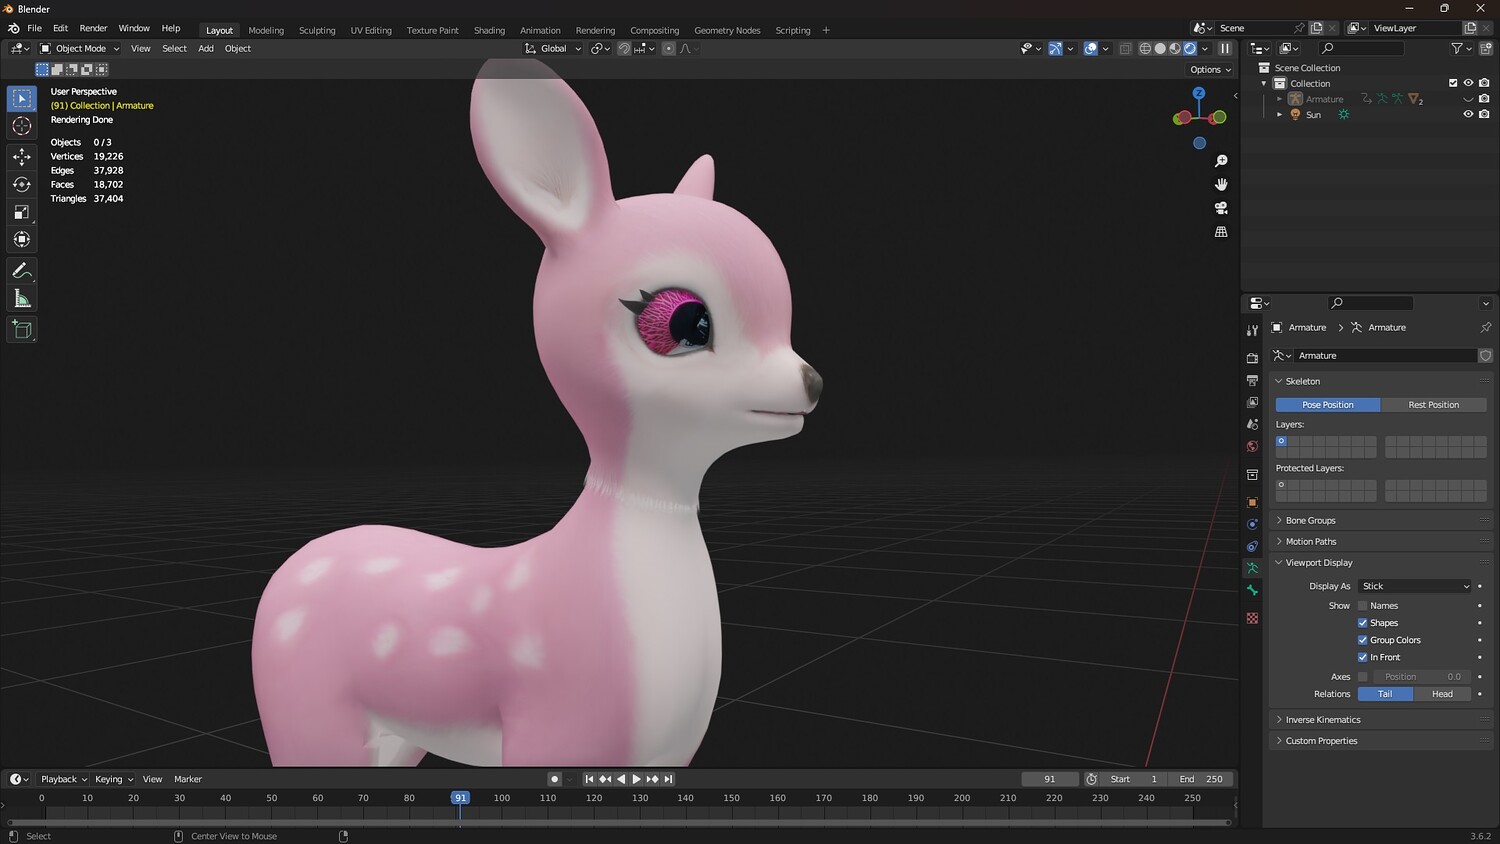Open the timeline Marker menu

188,779
